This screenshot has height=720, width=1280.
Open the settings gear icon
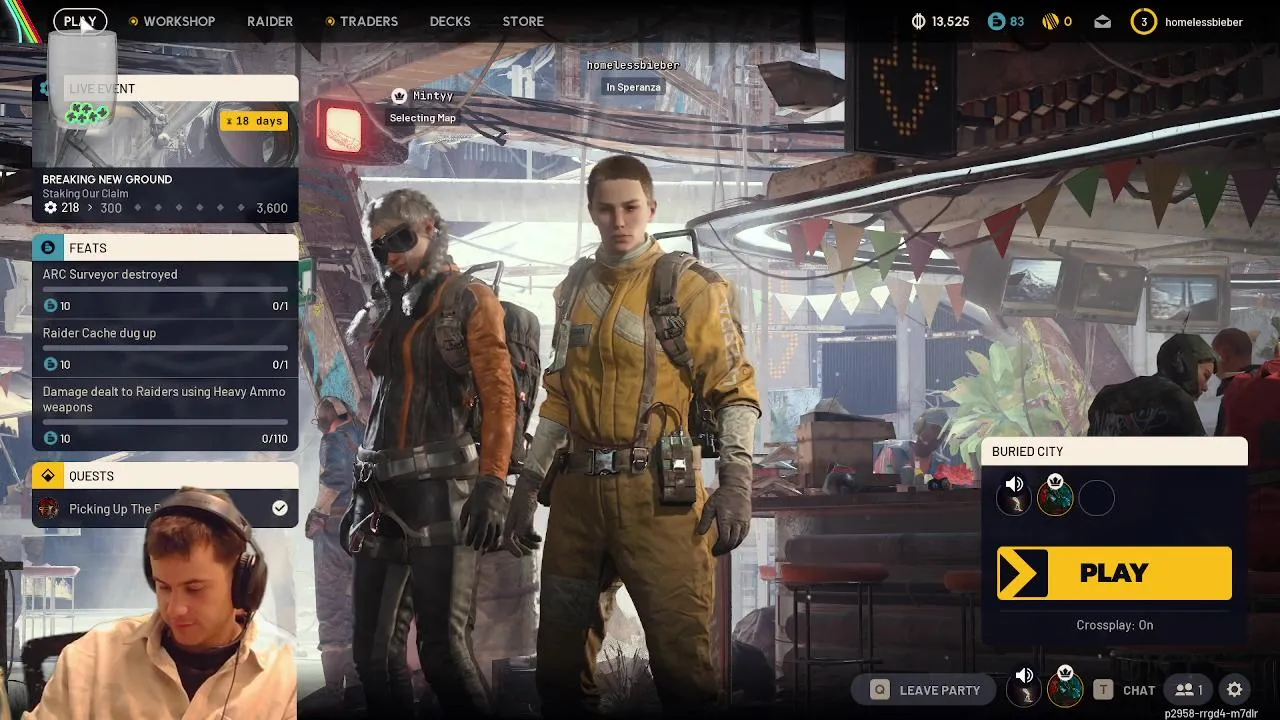[x=1235, y=690]
